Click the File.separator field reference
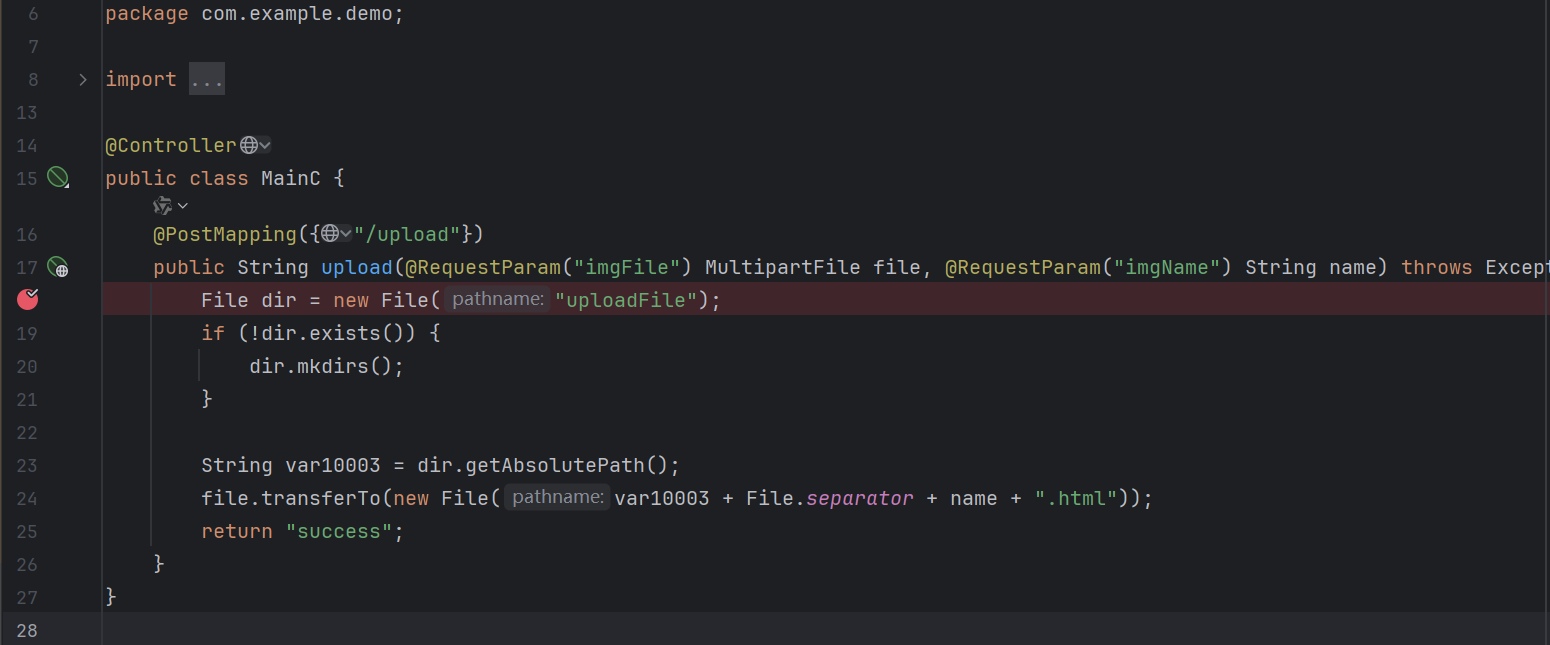 pos(860,498)
